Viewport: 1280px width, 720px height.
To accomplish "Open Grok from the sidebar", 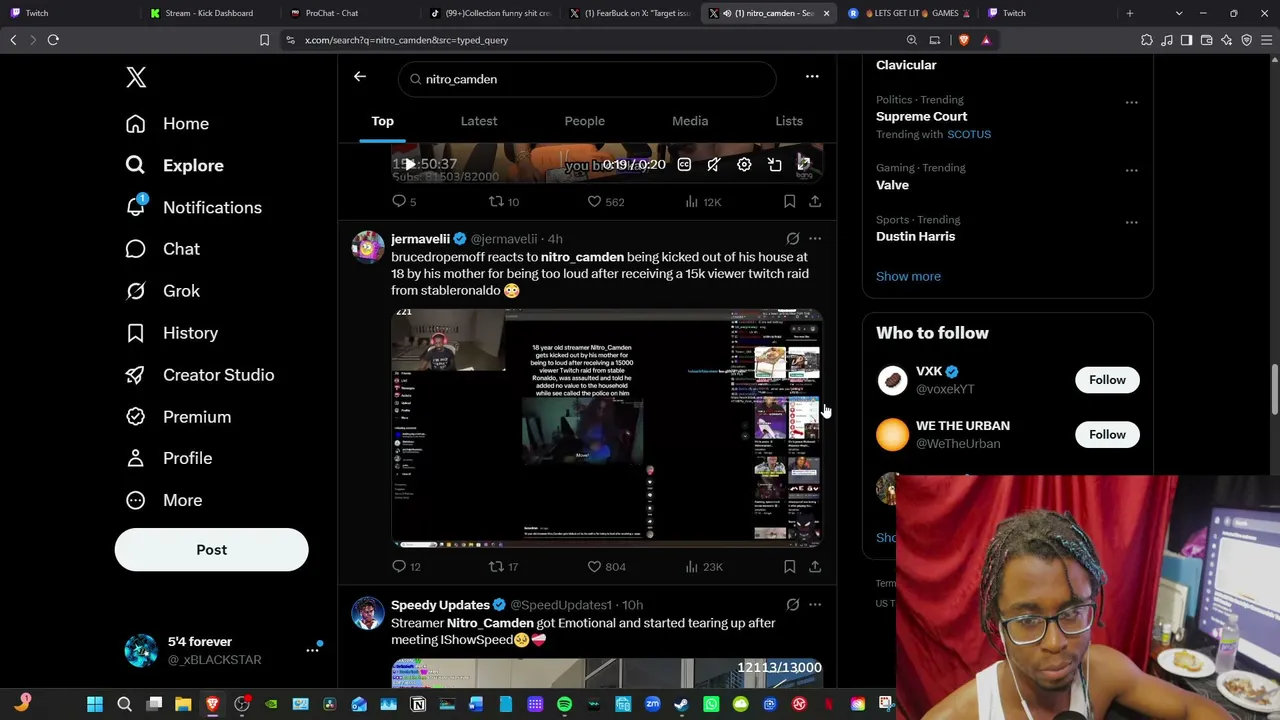I will pyautogui.click(x=162, y=291).
